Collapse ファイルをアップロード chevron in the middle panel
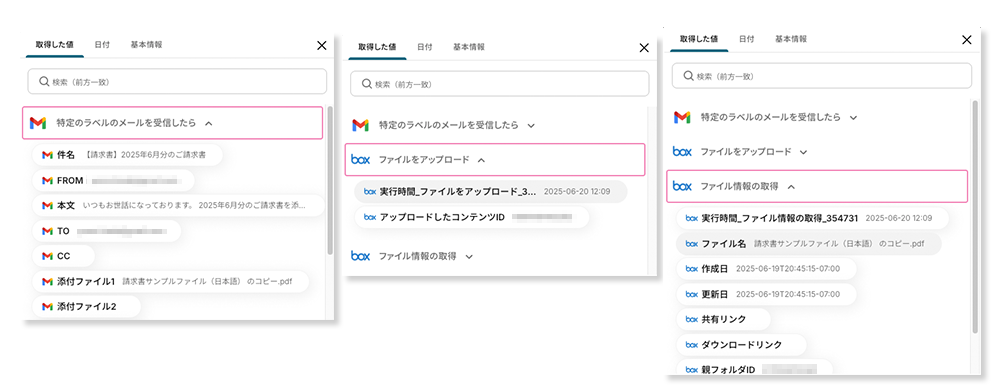The width and height of the screenshot is (1000, 390). point(482,160)
